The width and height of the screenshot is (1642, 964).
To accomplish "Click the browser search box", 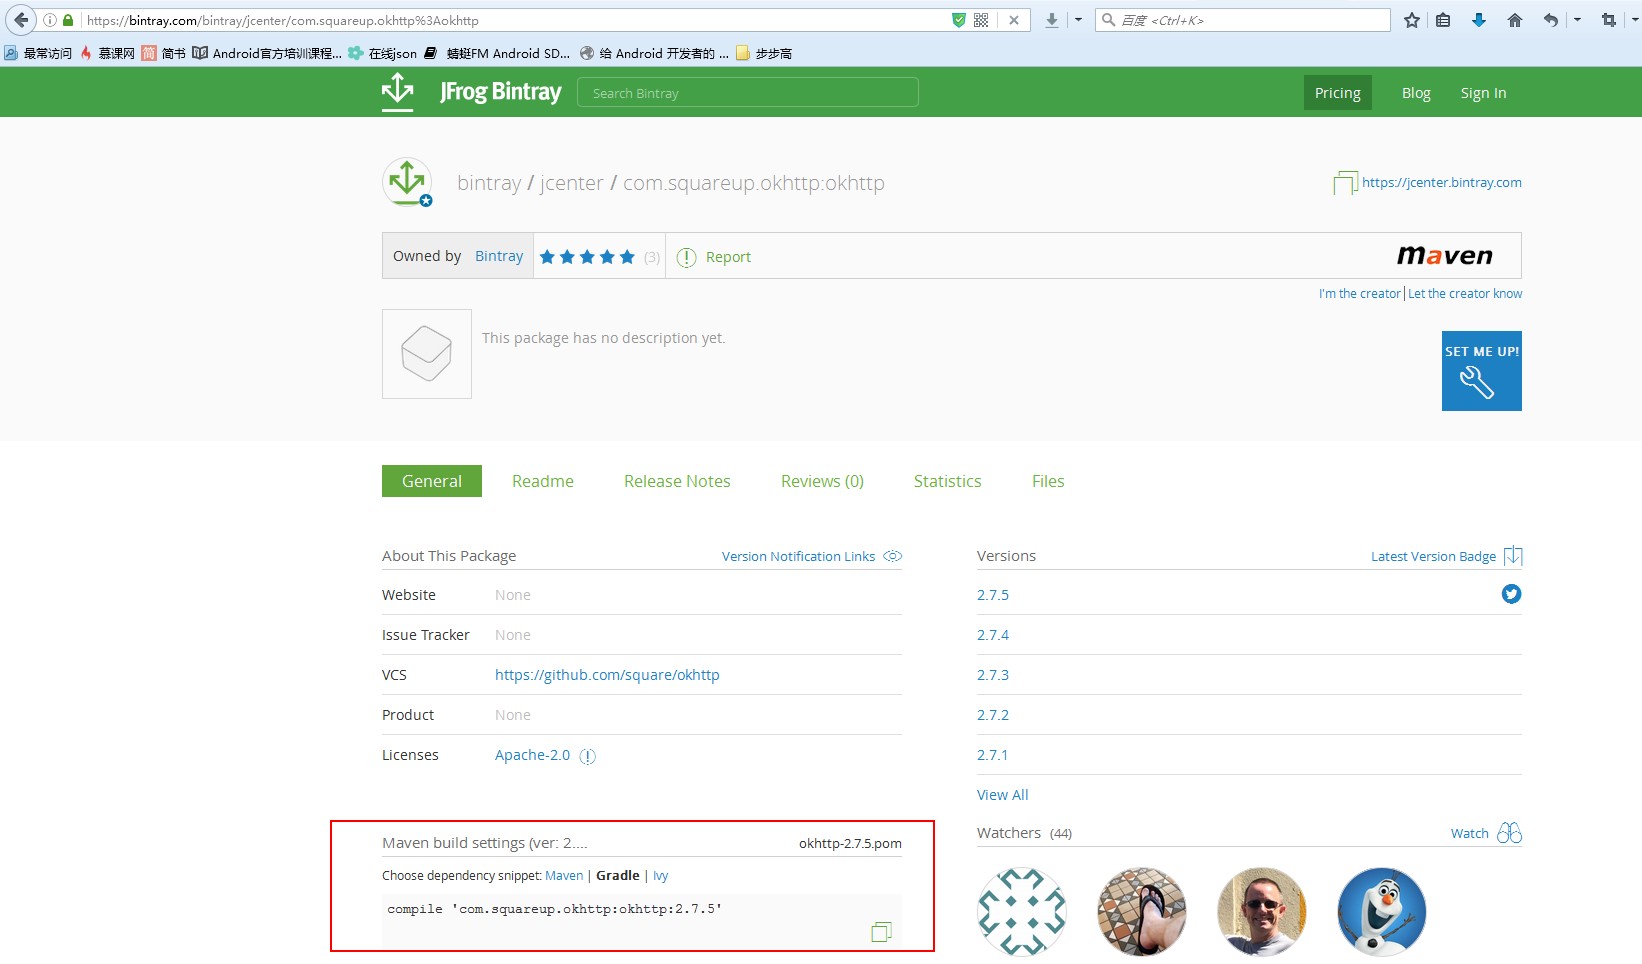I will pyautogui.click(x=1243, y=20).
